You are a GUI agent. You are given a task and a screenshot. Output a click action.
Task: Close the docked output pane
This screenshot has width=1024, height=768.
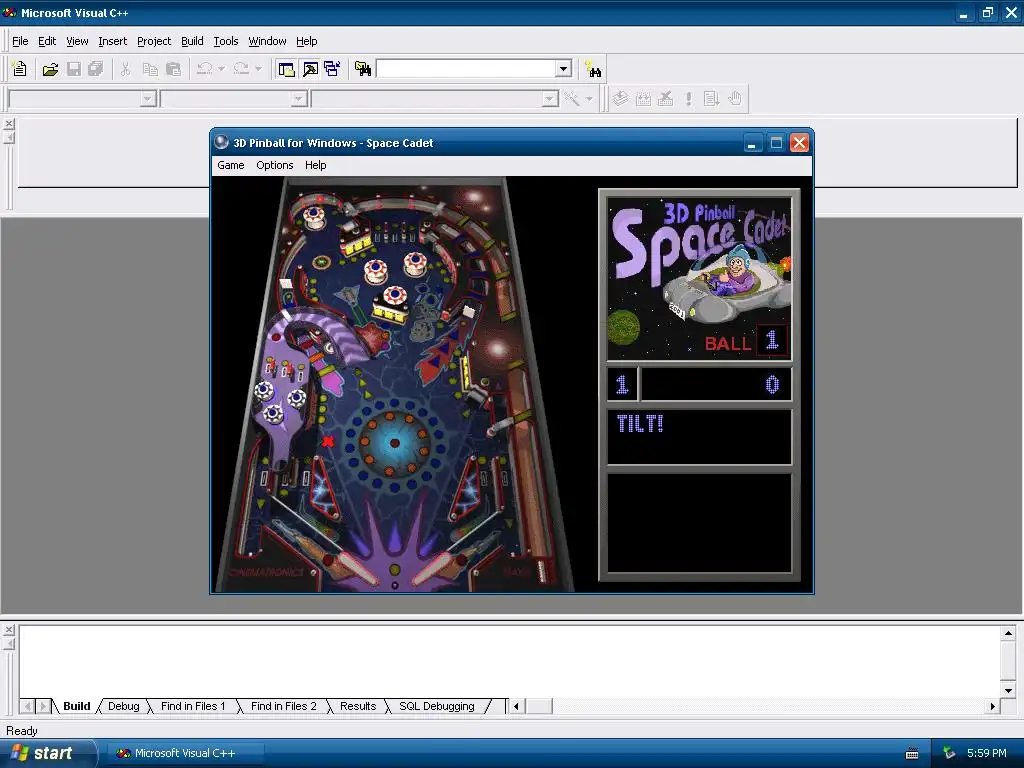tap(9, 630)
